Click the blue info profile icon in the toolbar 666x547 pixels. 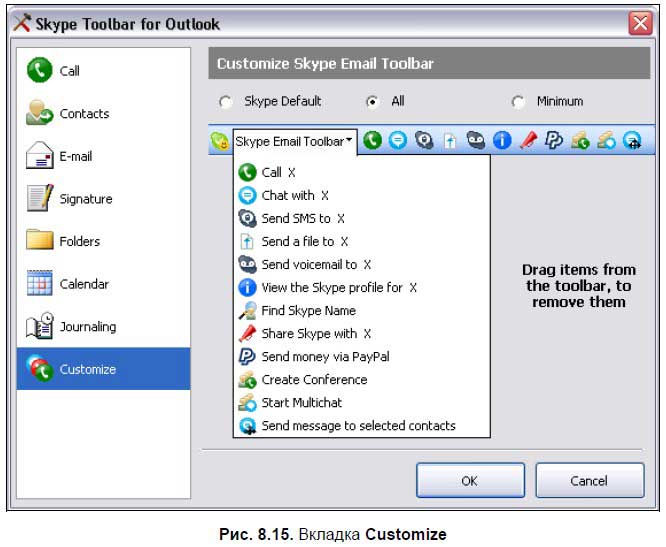[502, 142]
